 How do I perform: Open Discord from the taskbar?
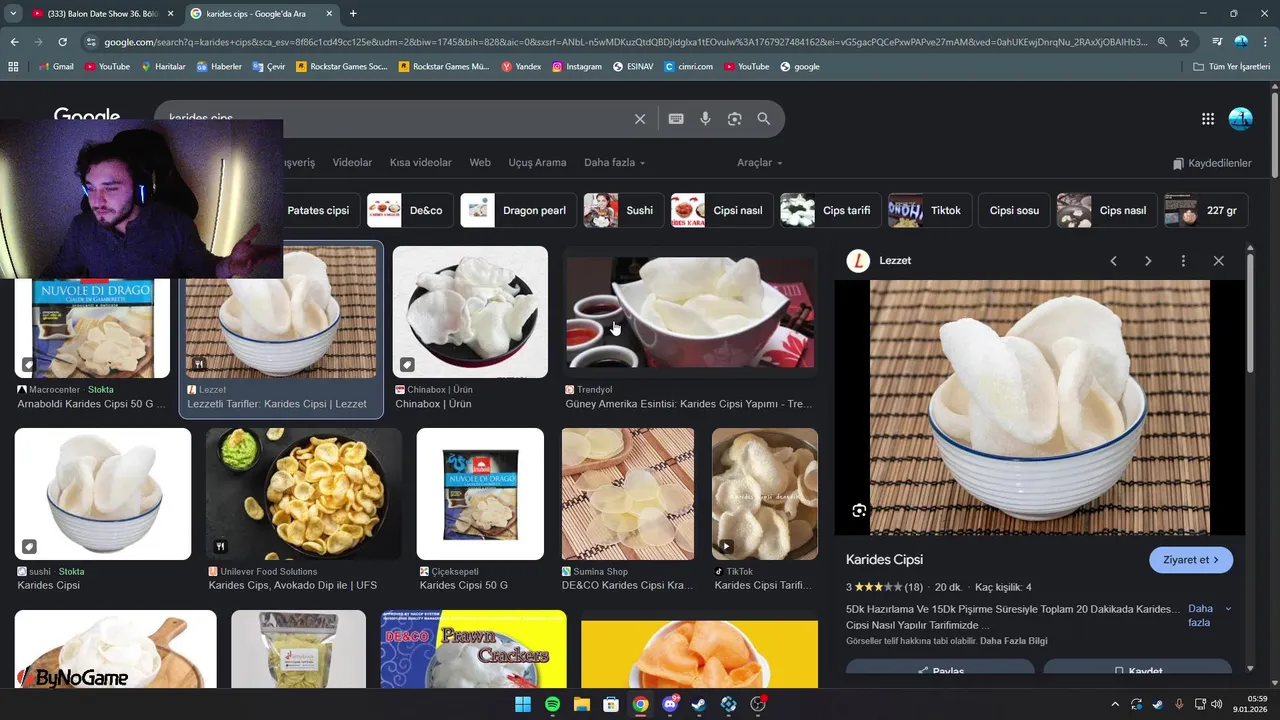(x=670, y=704)
